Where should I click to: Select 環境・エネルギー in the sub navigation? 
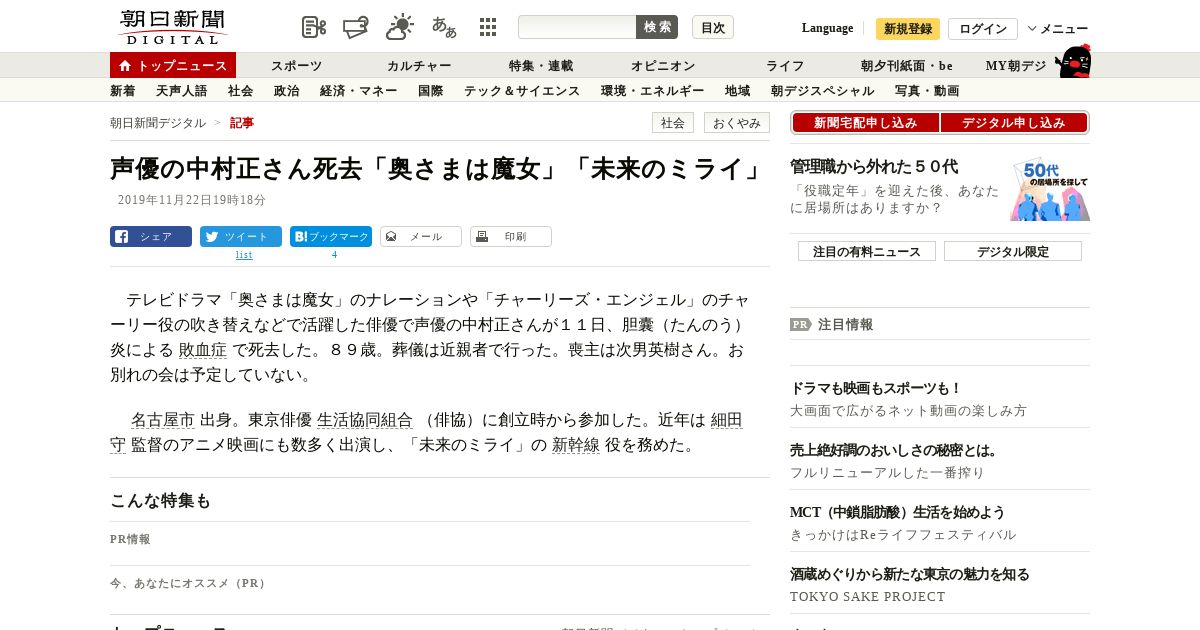(x=653, y=91)
